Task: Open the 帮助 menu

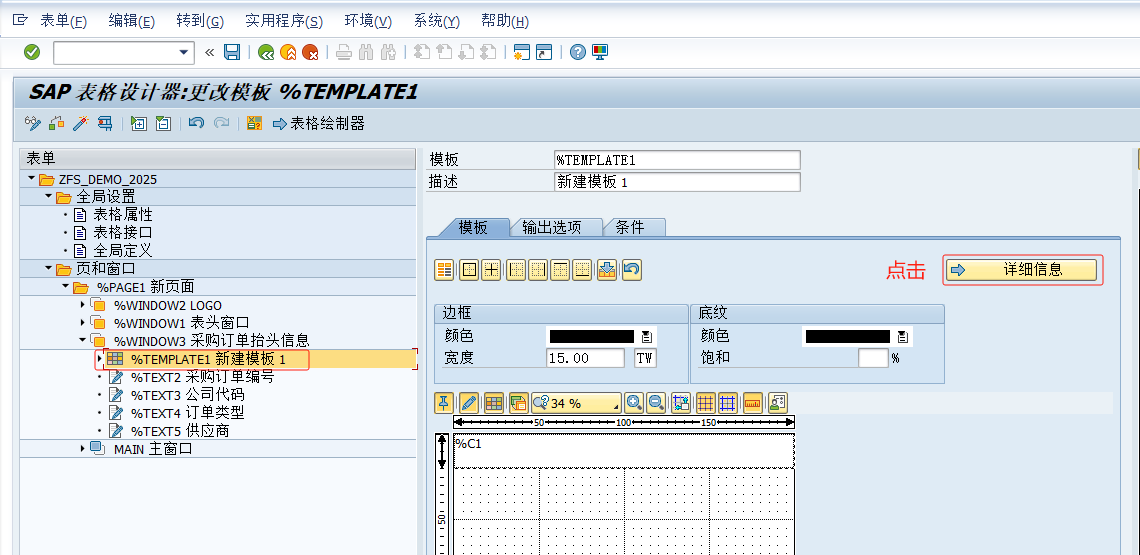Action: 505,21
